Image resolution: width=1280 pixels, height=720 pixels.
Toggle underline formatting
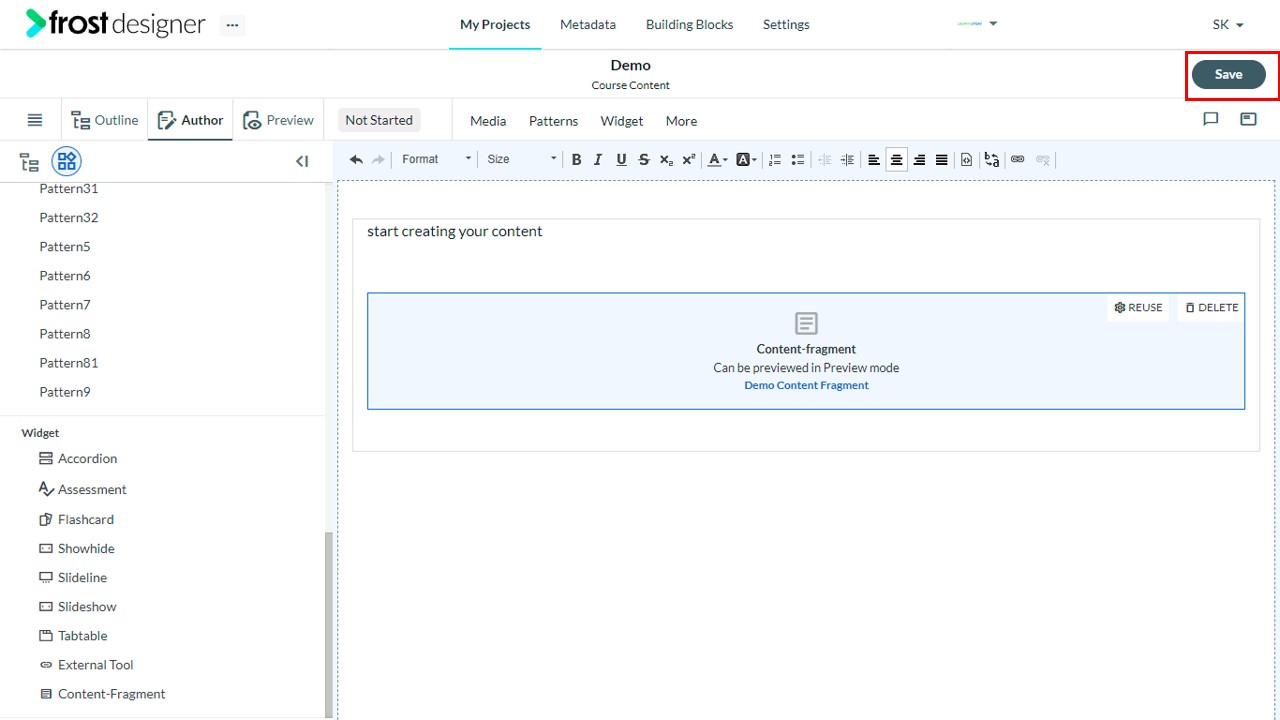click(621, 159)
